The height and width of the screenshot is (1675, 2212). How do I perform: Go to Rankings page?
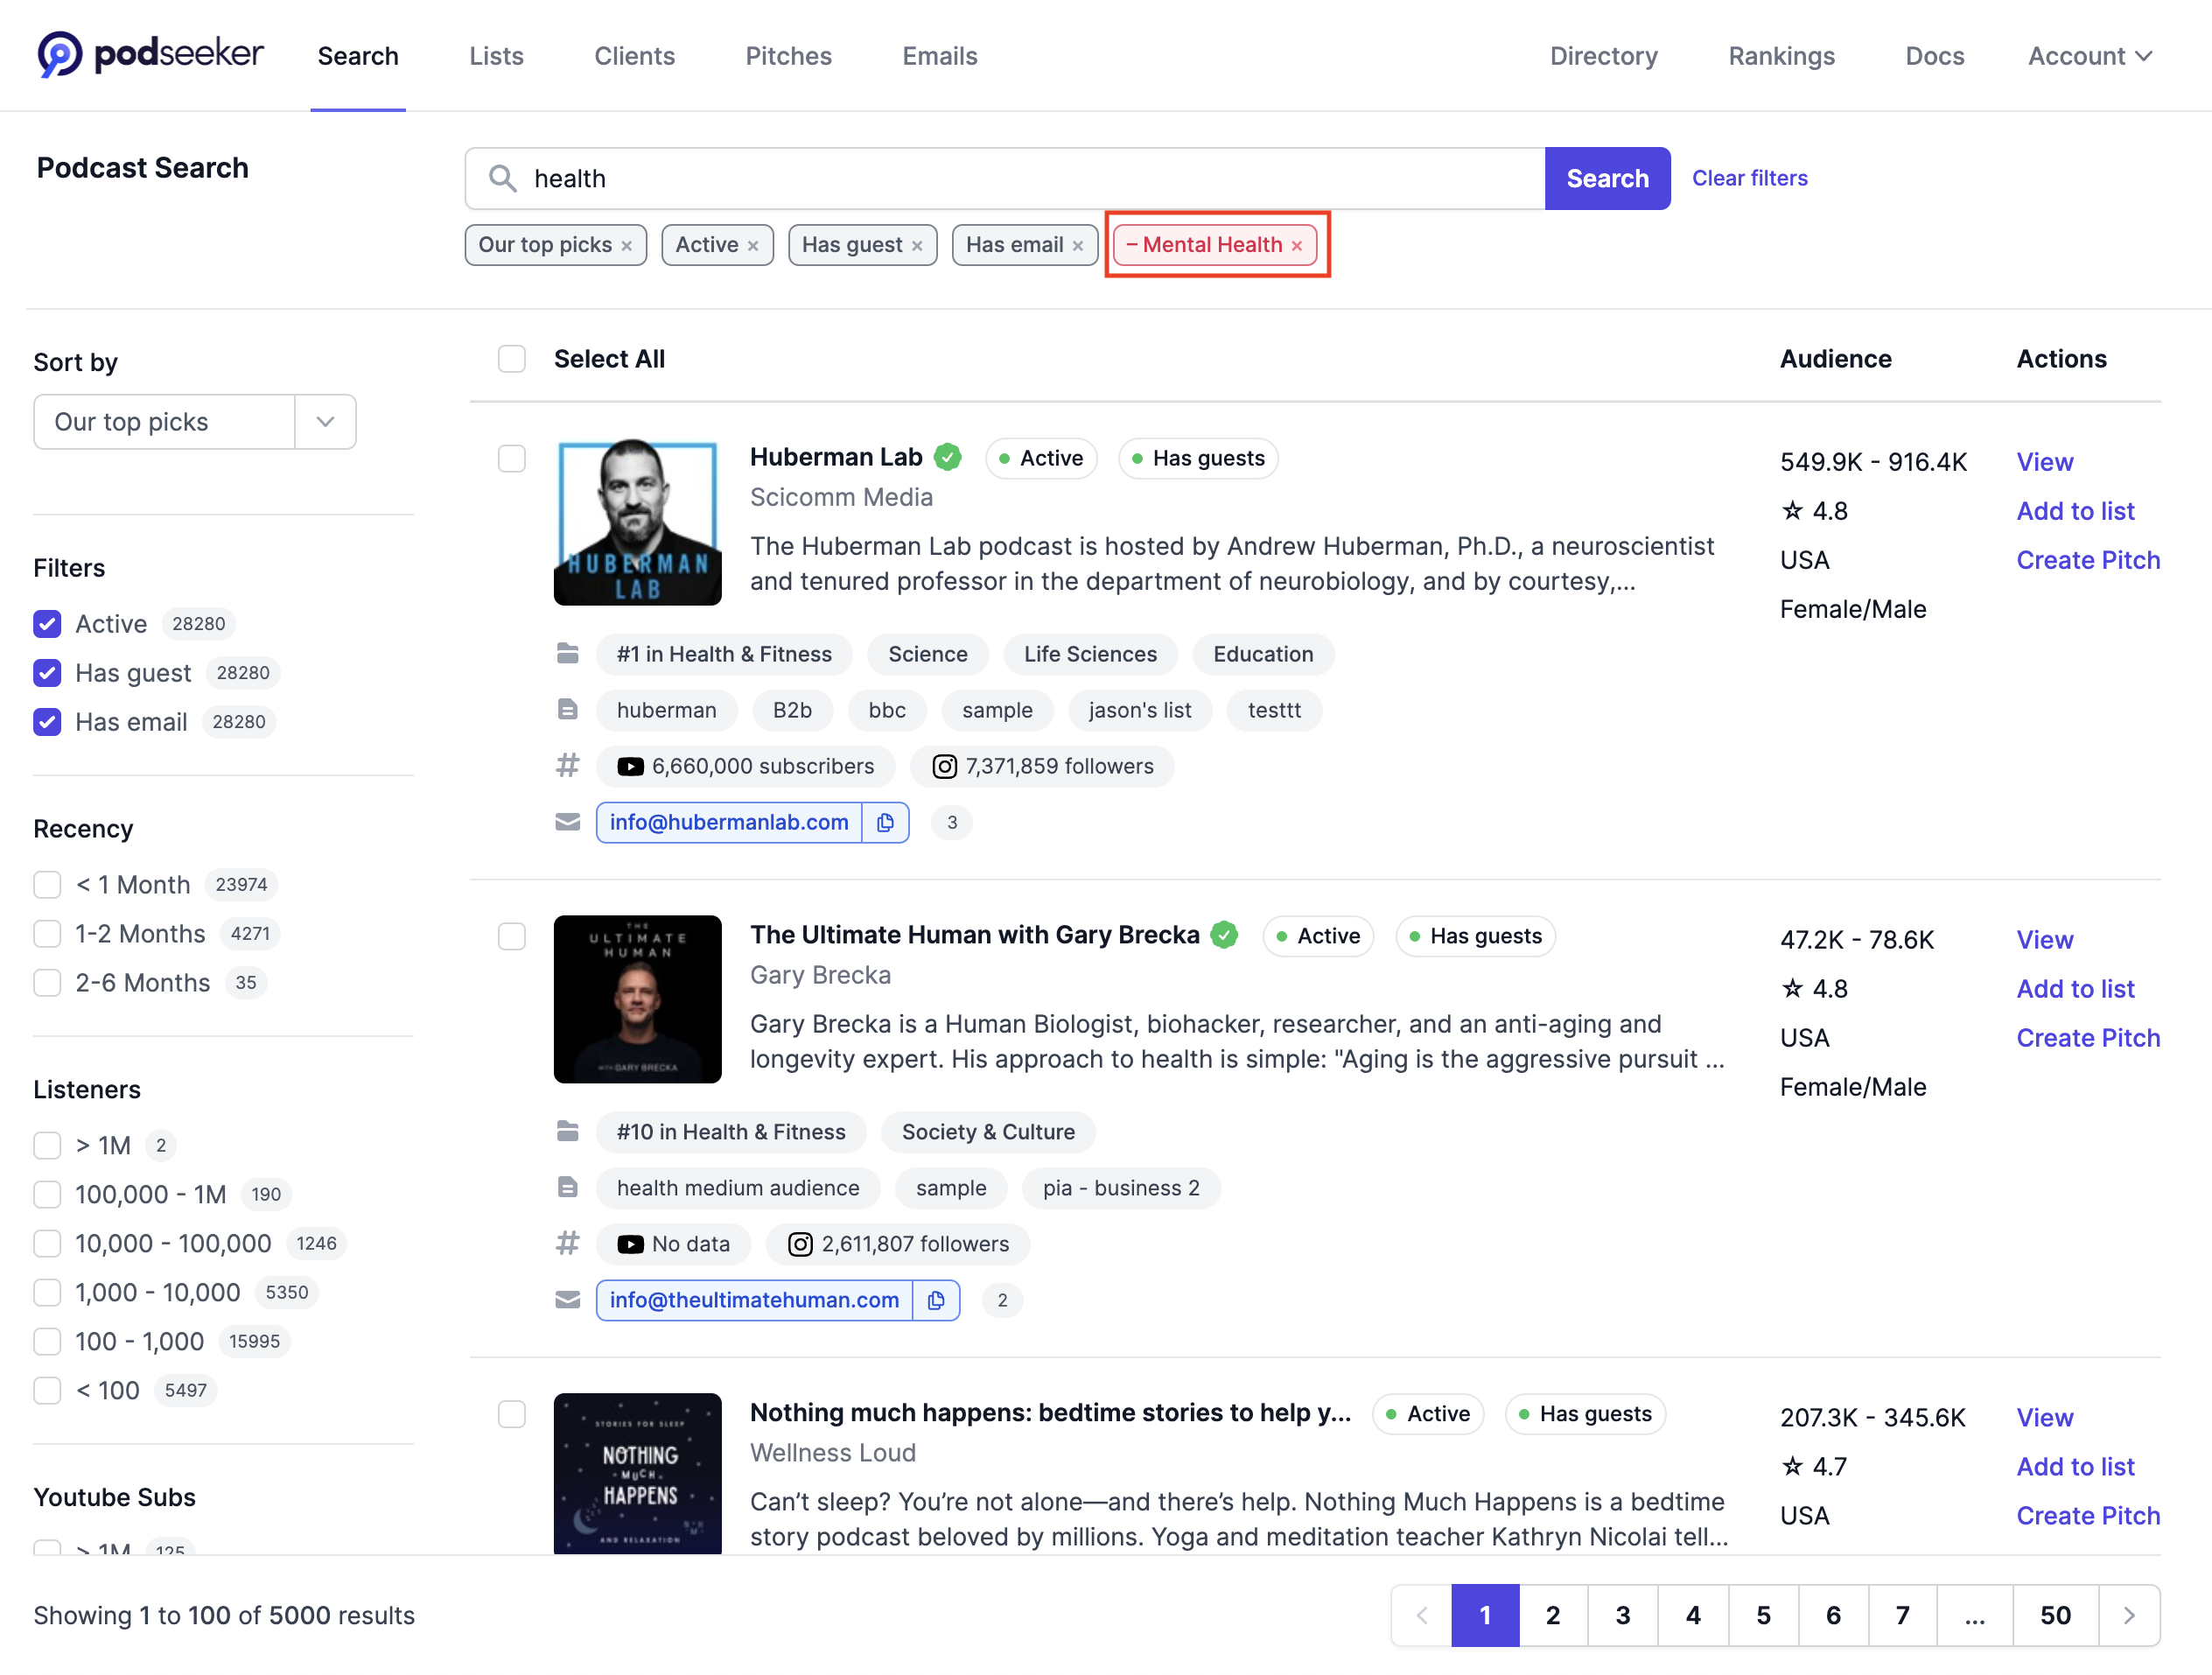point(1782,56)
